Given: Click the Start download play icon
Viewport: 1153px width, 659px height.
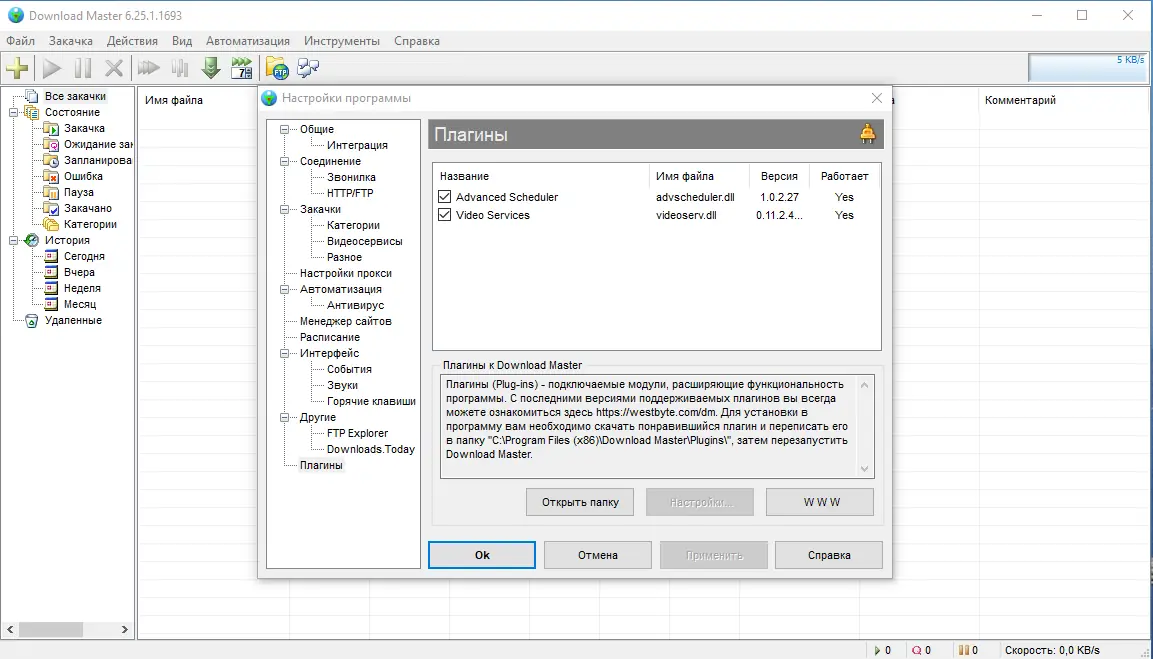Looking at the screenshot, I should [51, 68].
